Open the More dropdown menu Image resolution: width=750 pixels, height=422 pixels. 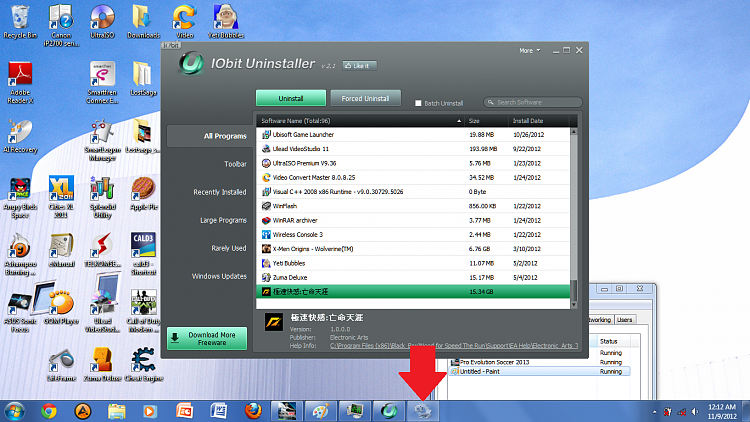point(529,51)
